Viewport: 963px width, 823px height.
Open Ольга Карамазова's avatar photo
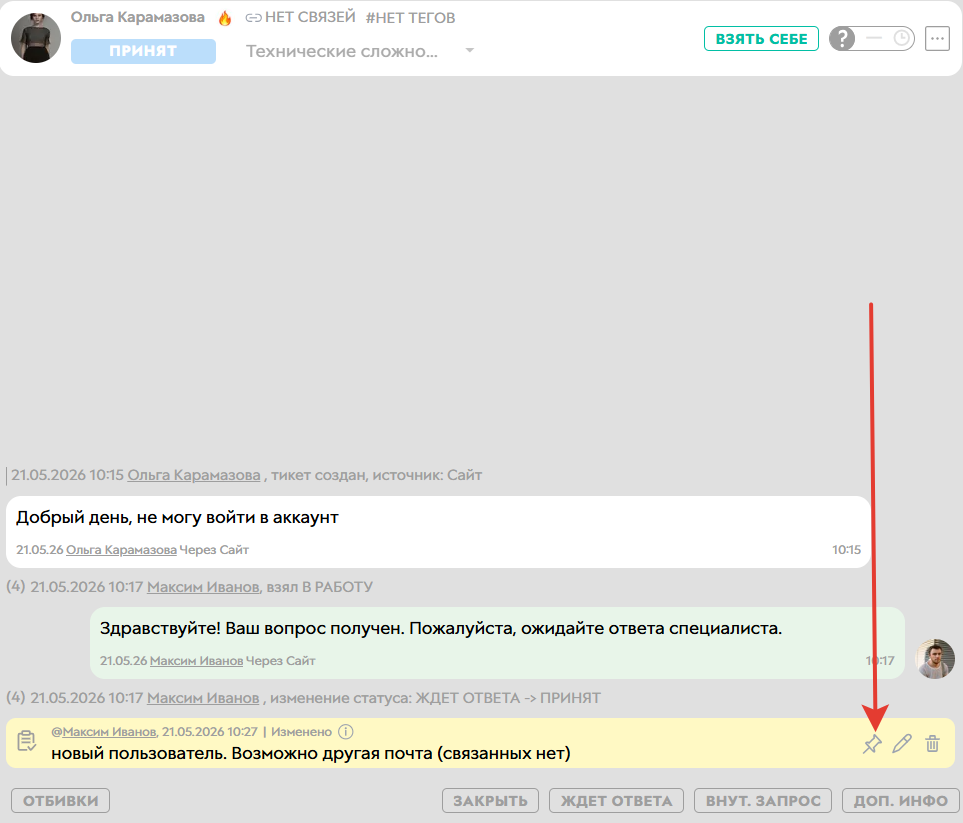tap(36, 38)
